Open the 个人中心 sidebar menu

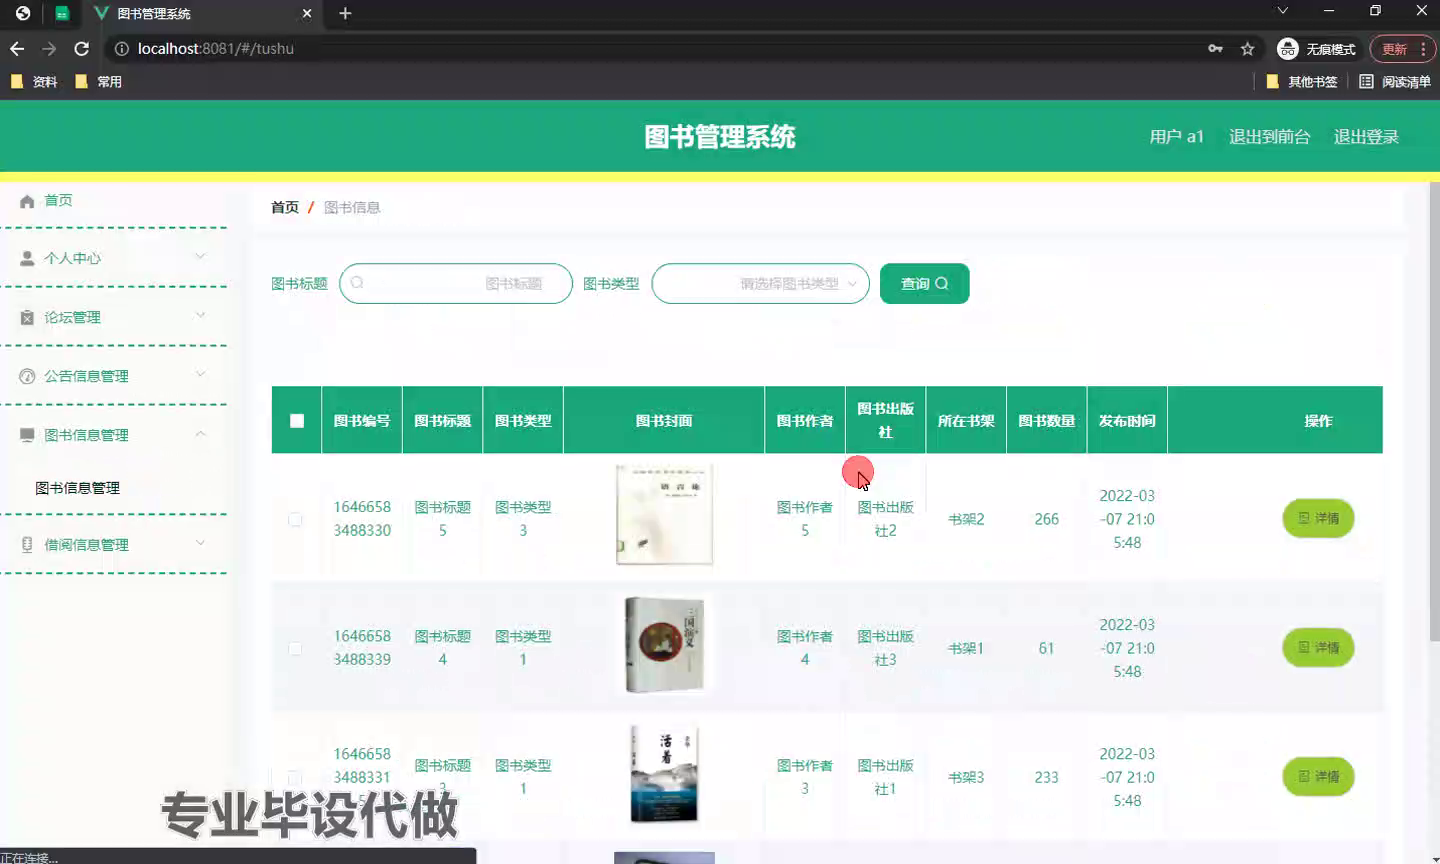pyautogui.click(x=114, y=258)
